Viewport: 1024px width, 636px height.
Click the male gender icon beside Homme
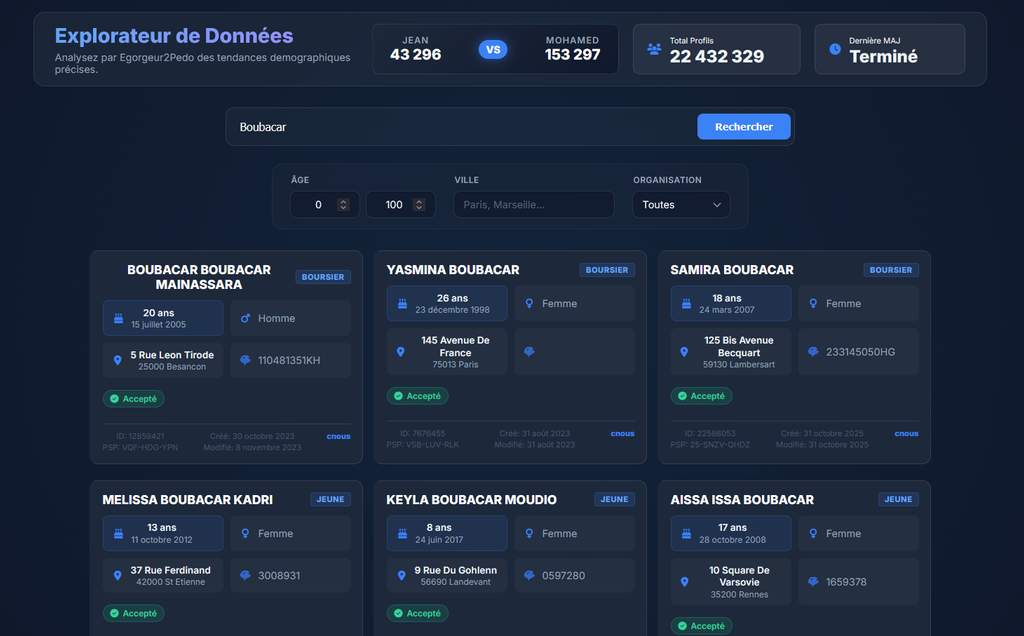(246, 318)
